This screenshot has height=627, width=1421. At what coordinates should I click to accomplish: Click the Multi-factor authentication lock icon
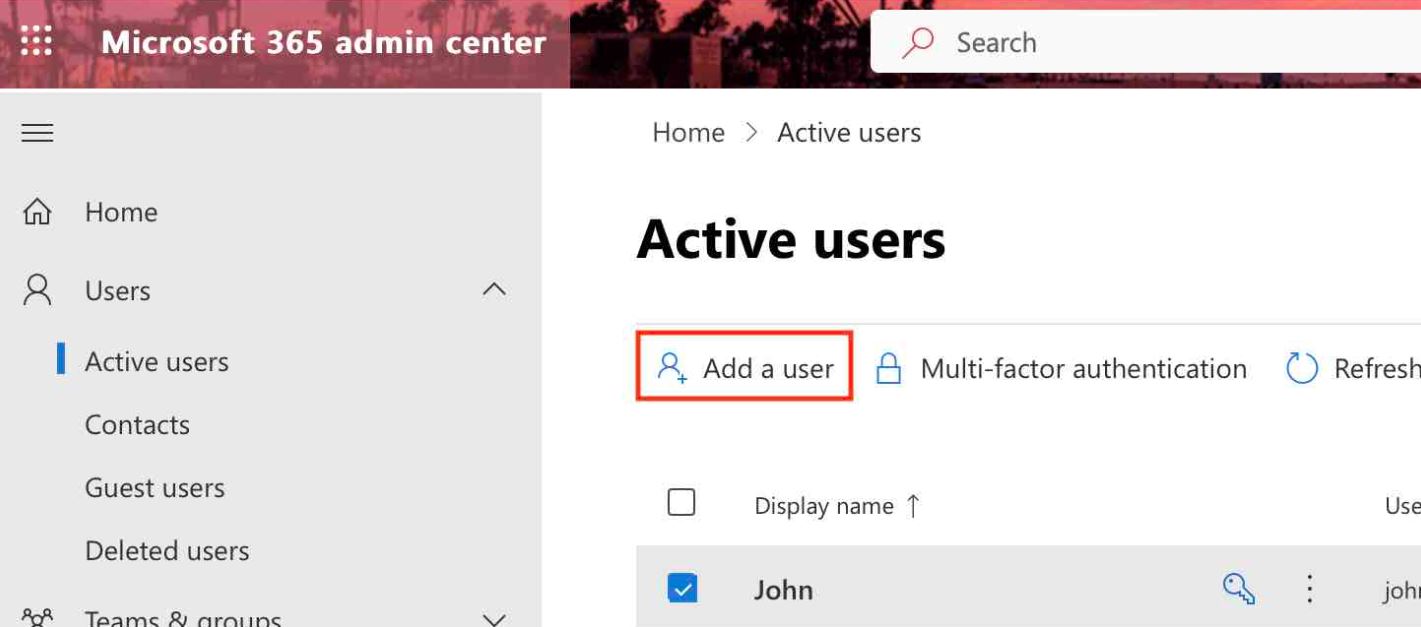(888, 369)
